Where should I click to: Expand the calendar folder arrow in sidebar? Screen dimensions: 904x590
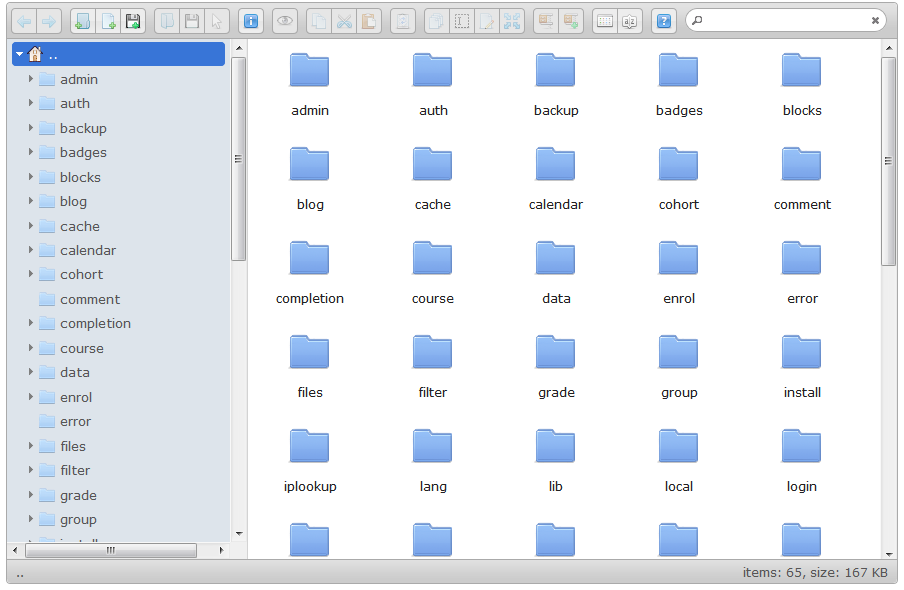tap(31, 250)
